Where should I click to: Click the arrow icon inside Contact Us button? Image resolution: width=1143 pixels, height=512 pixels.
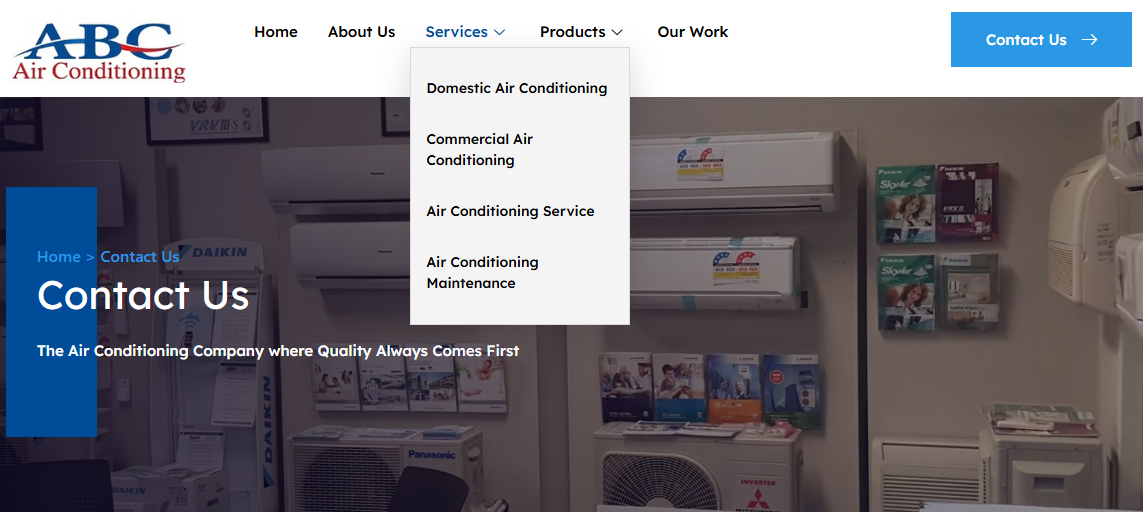point(1089,40)
